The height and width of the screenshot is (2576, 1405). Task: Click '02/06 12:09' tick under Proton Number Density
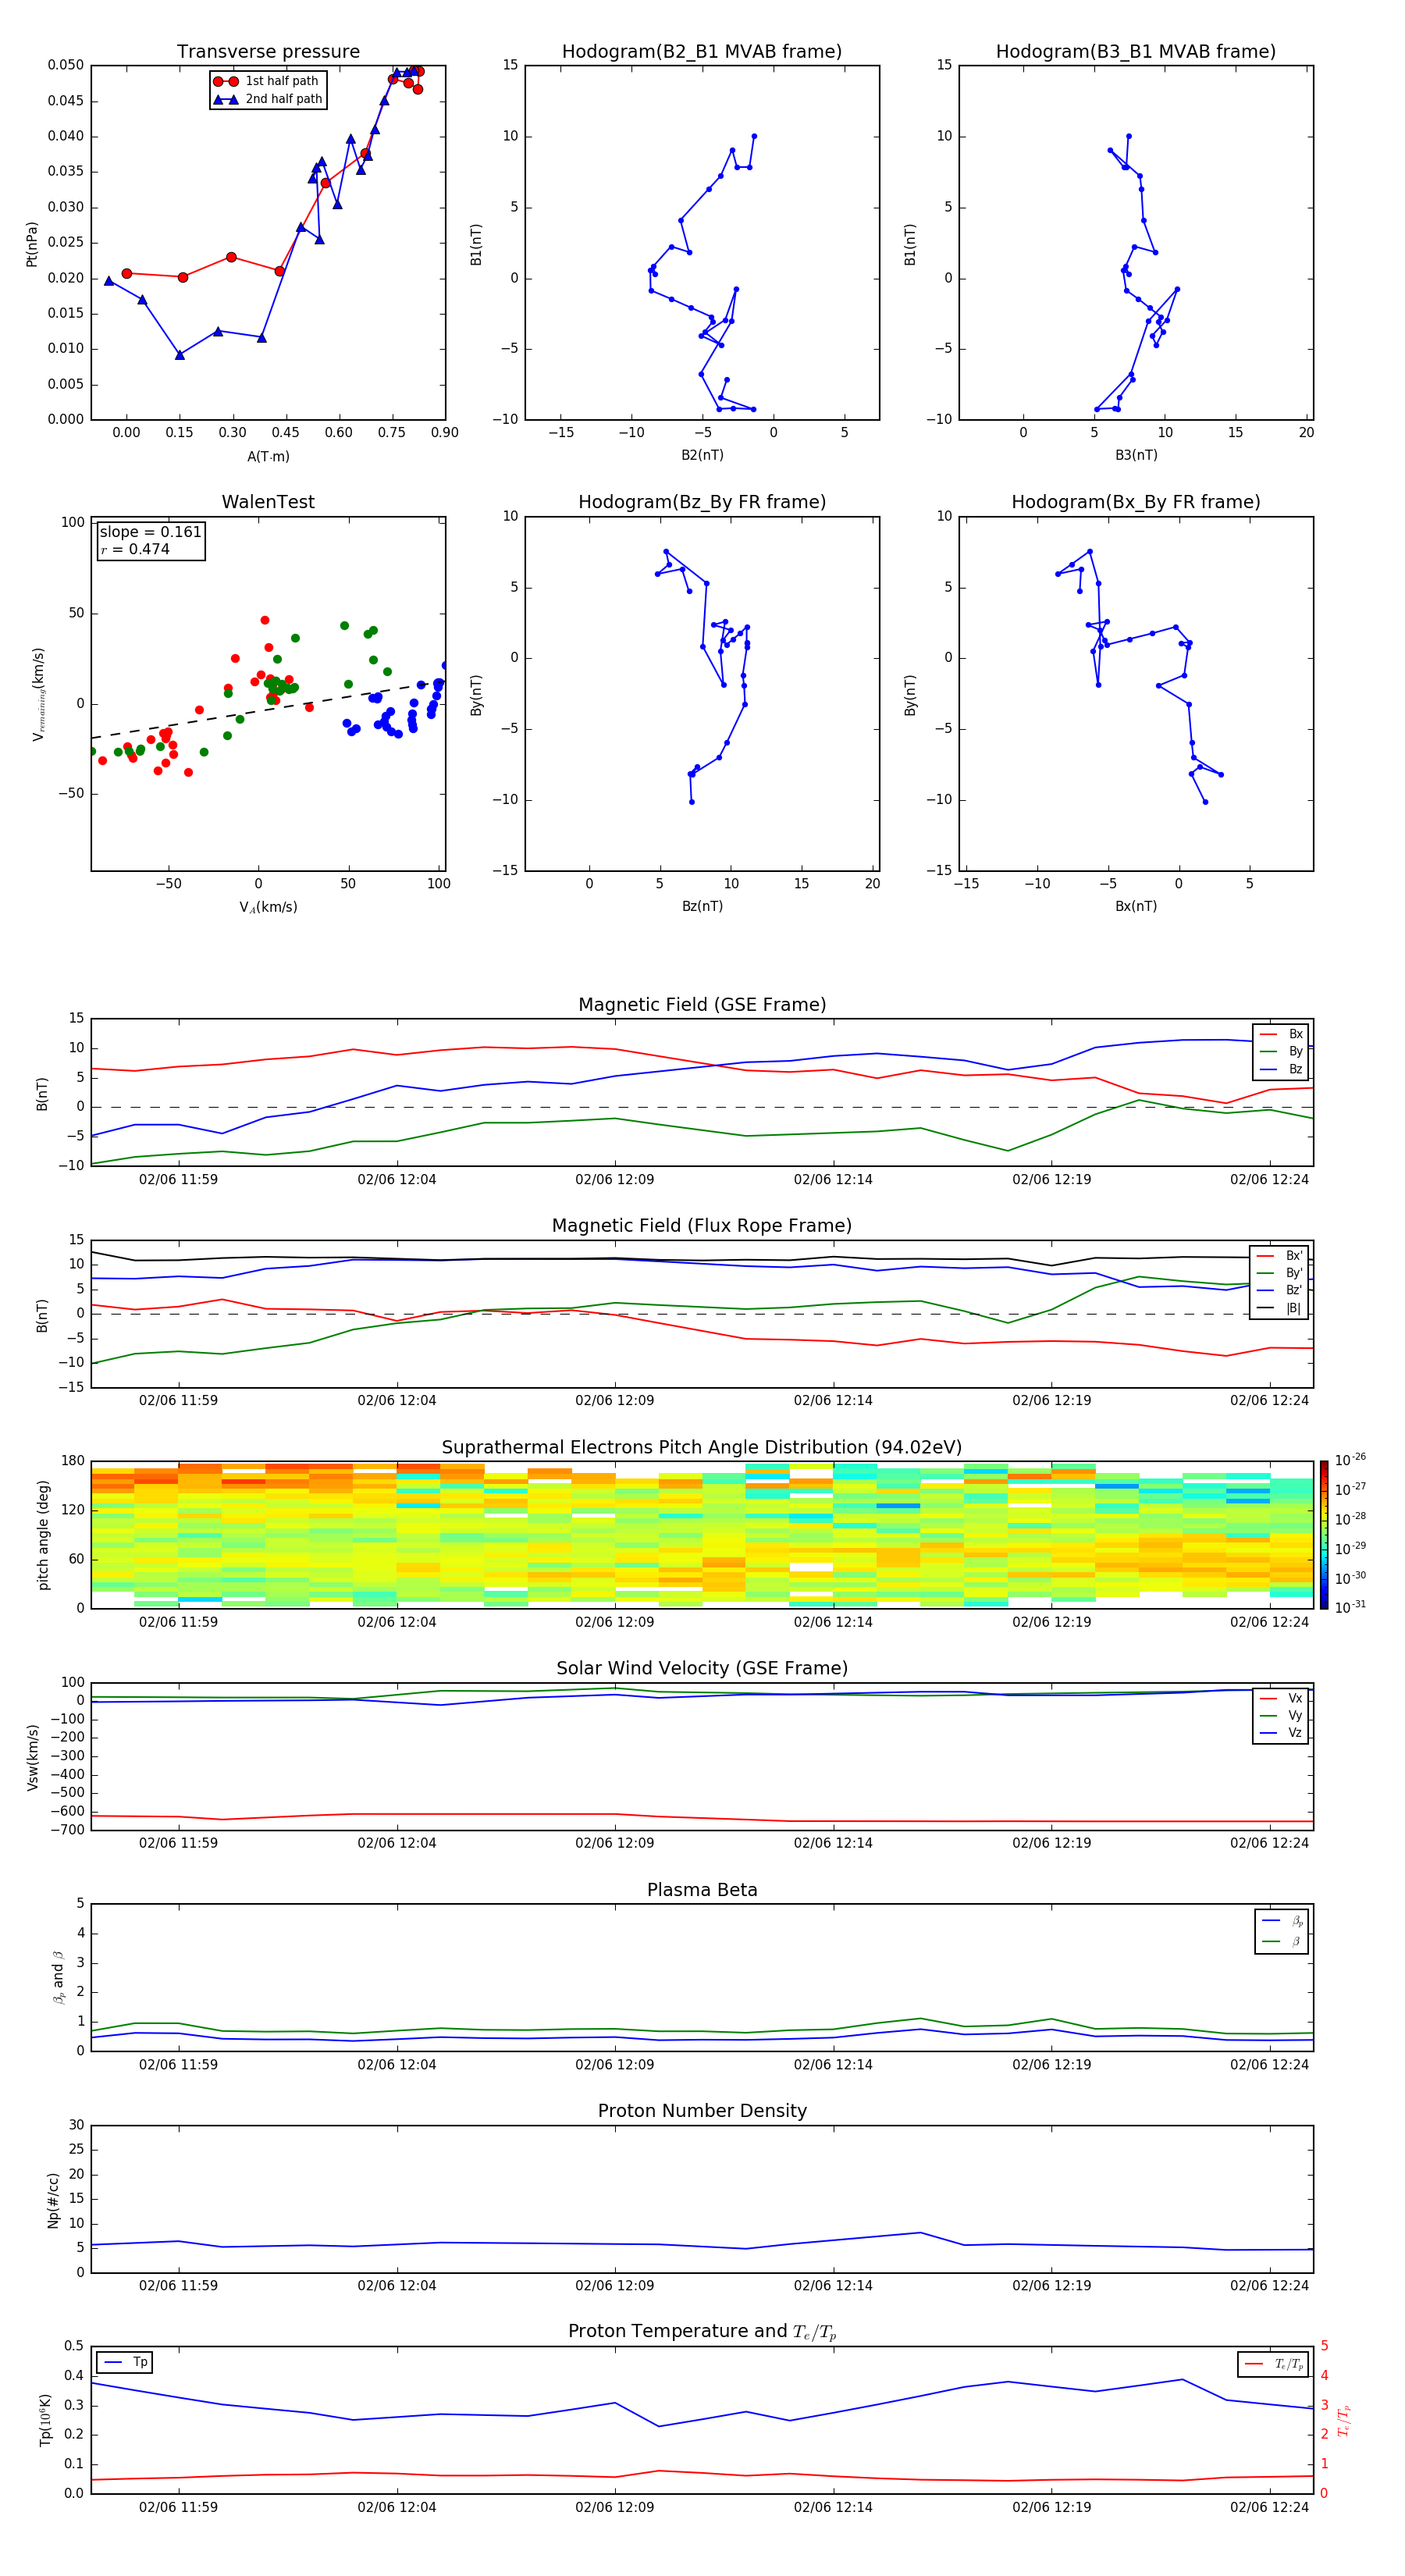point(615,2285)
